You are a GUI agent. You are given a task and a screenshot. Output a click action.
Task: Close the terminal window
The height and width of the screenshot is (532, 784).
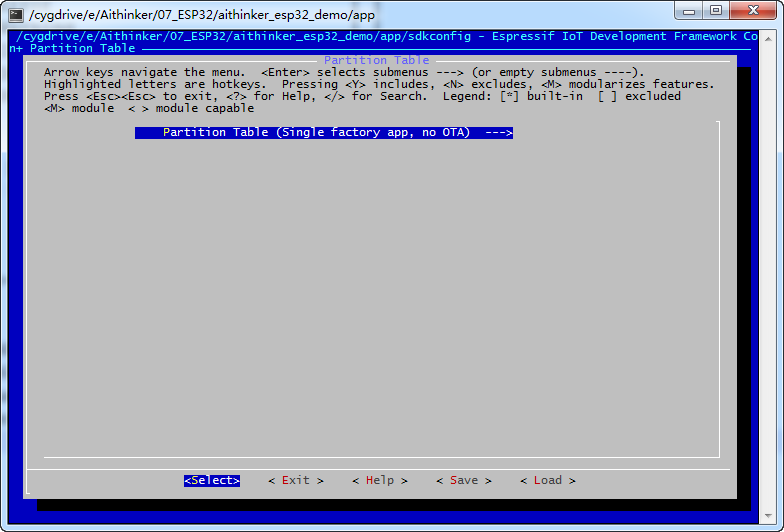(753, 10)
